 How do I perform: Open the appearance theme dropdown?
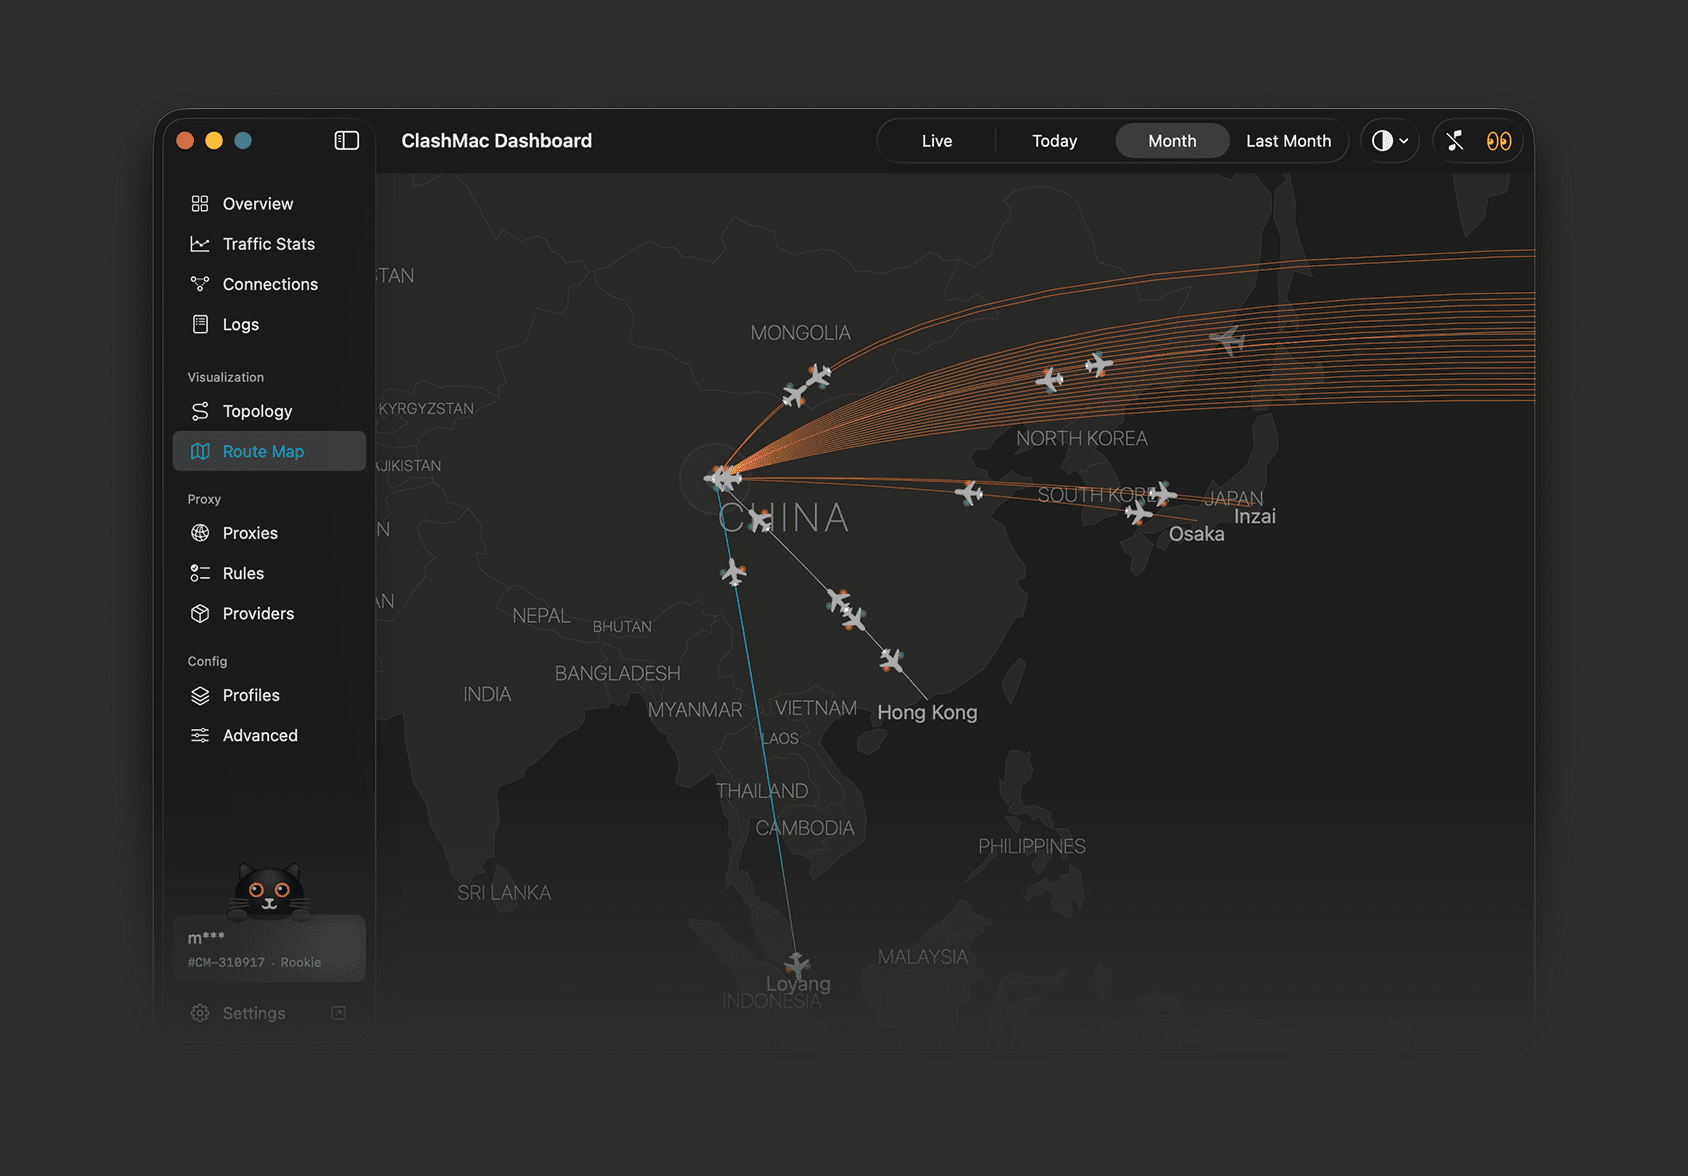click(x=1390, y=141)
